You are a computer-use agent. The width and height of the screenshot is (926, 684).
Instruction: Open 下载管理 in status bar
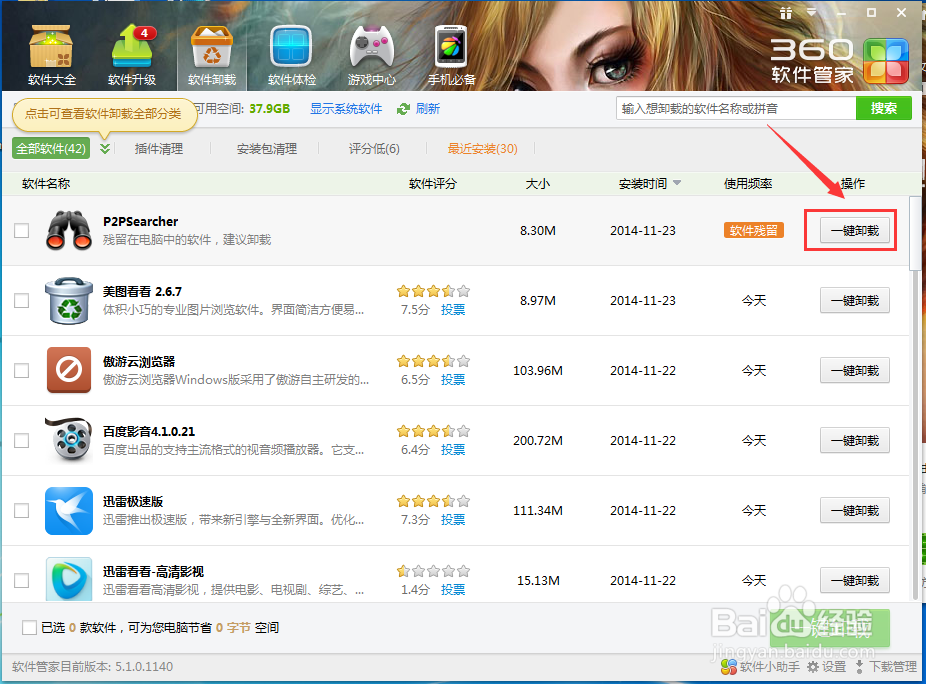tap(886, 667)
